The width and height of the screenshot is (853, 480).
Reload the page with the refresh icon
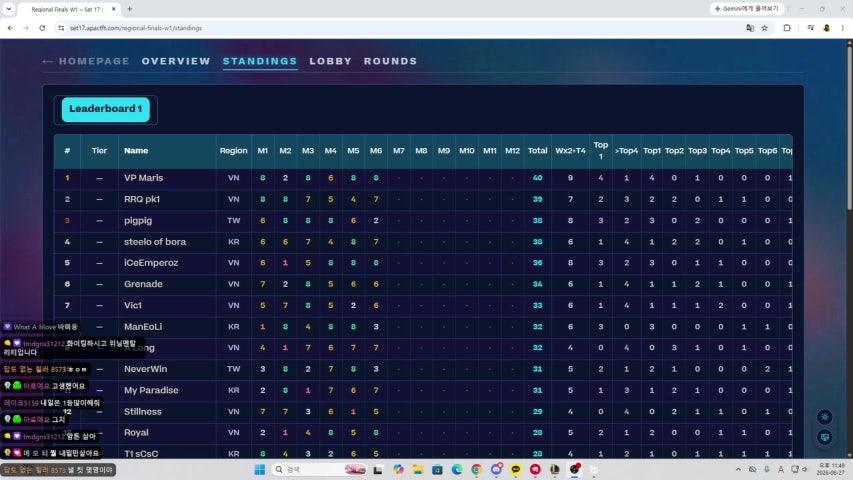[42, 28]
